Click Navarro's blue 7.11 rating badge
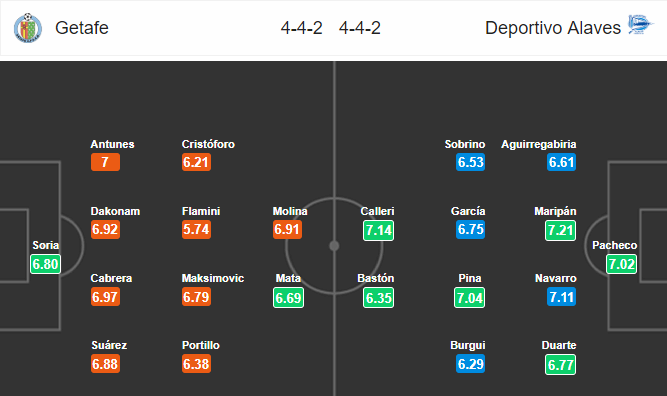This screenshot has width=667, height=396. coord(561,297)
